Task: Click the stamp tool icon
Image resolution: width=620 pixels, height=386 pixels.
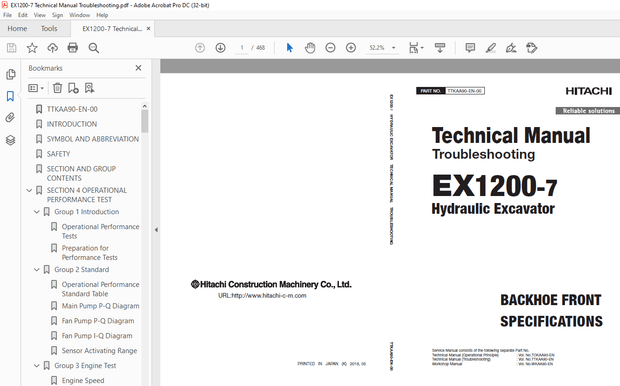Action: point(532,48)
